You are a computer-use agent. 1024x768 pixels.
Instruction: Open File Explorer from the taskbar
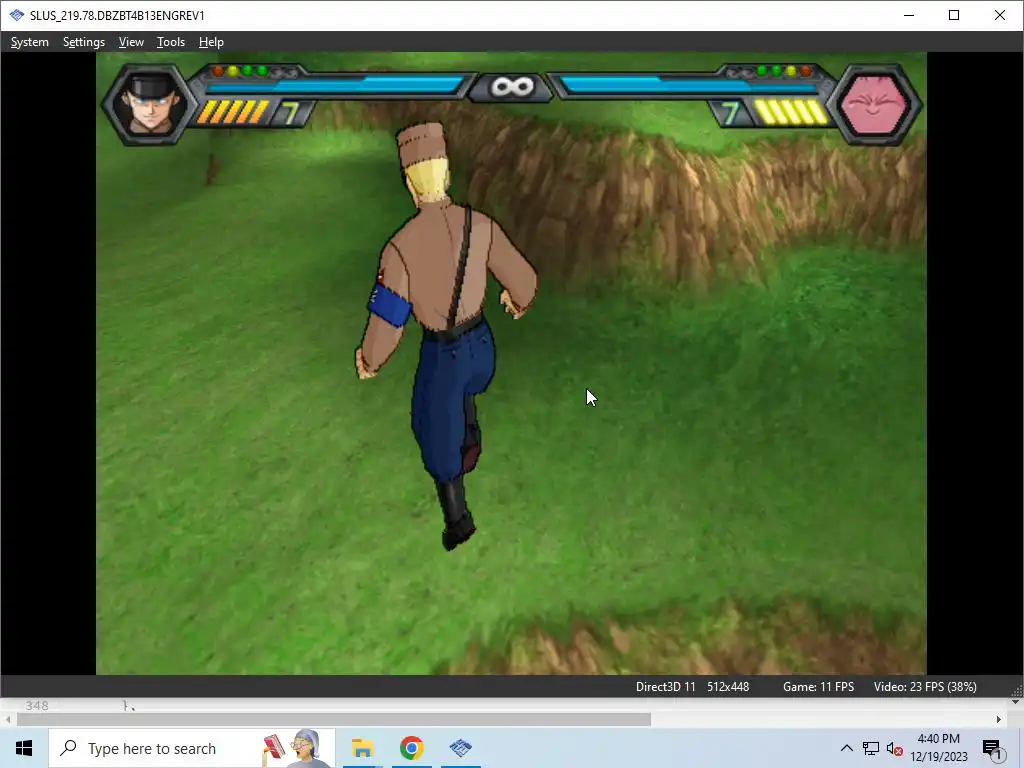362,748
